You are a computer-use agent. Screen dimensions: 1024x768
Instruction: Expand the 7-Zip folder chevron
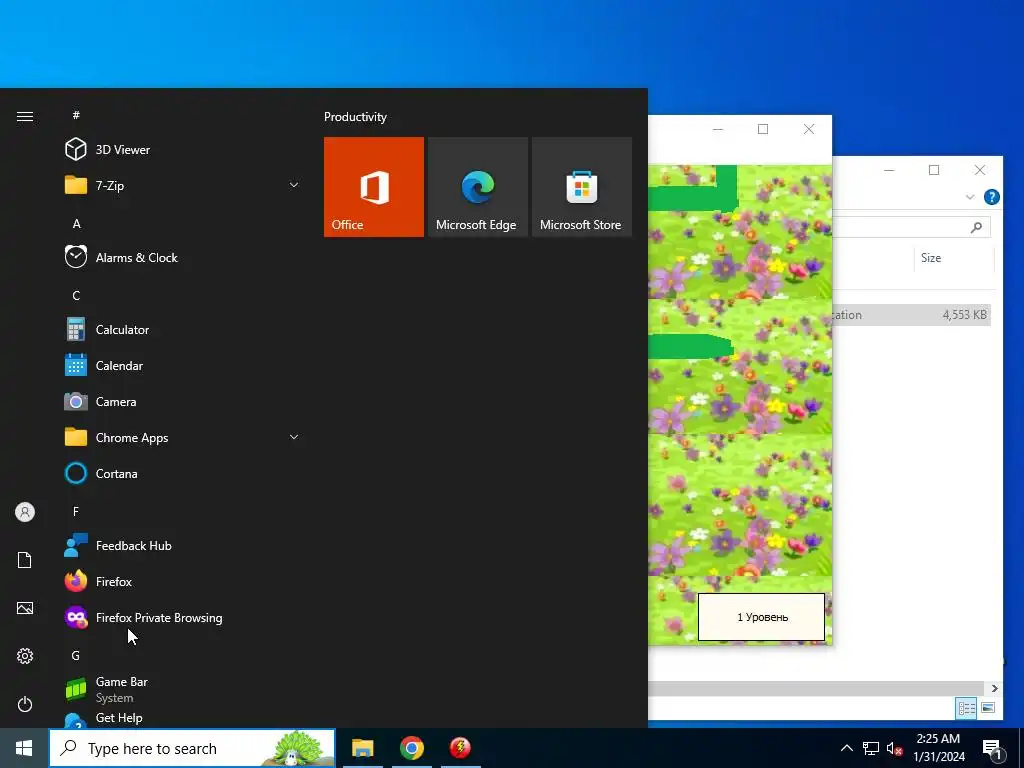pyautogui.click(x=294, y=185)
